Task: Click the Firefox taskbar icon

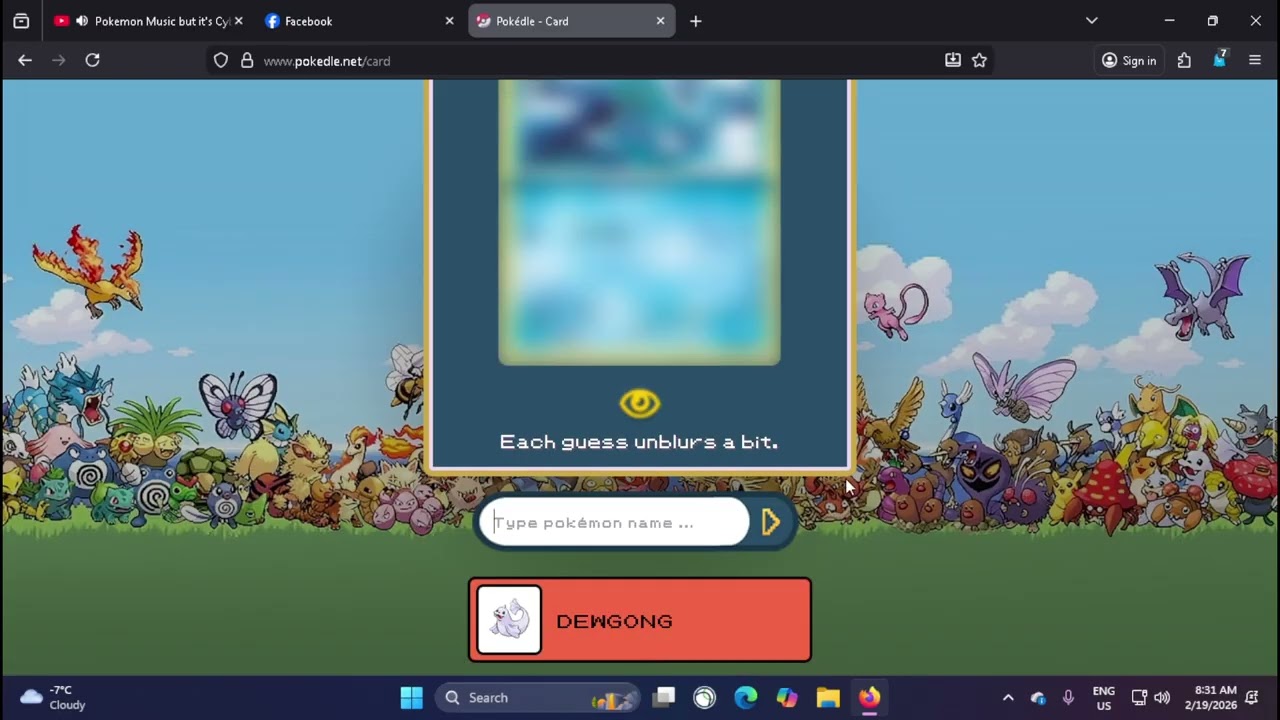Action: (x=869, y=698)
